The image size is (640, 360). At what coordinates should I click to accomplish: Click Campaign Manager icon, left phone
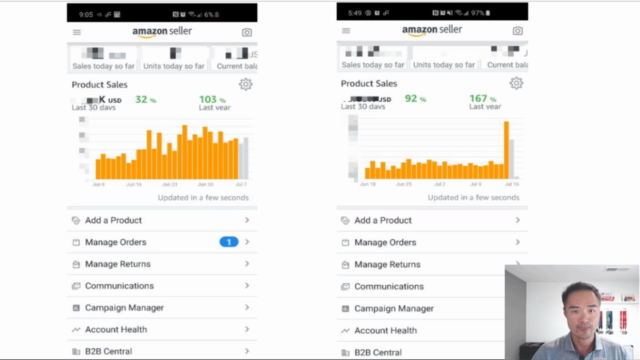[76, 308]
